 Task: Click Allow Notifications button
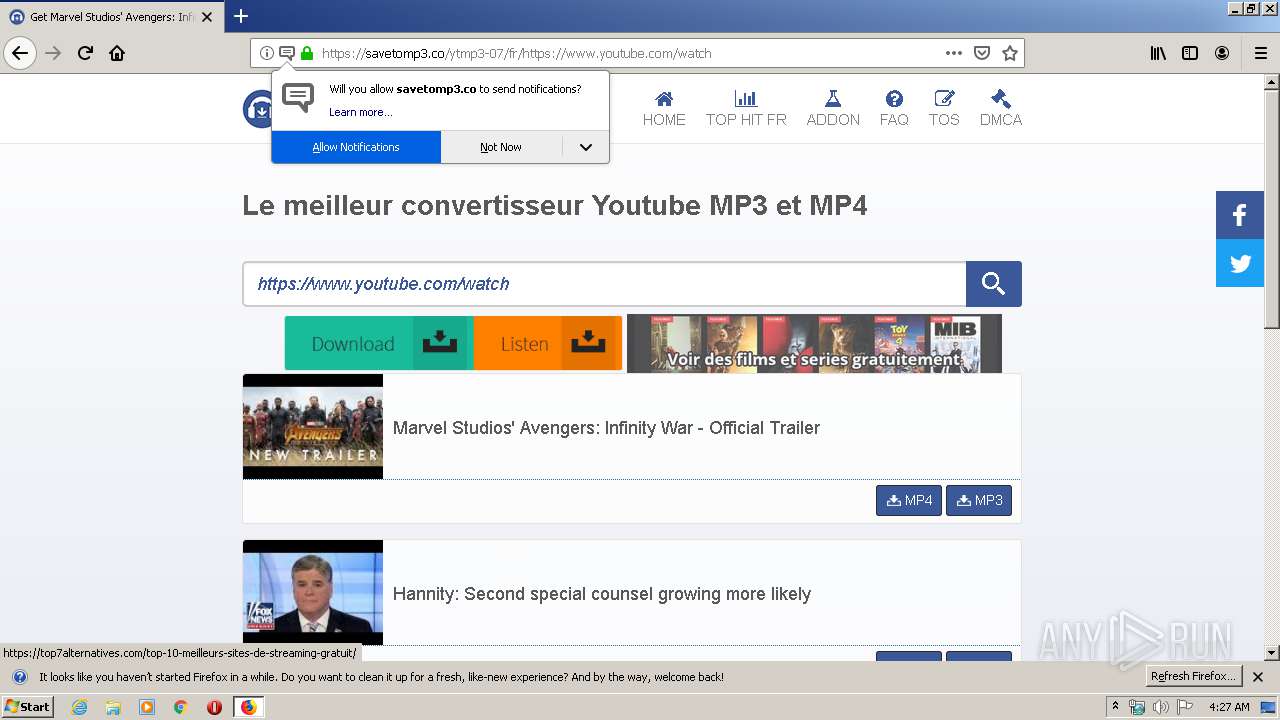356,147
